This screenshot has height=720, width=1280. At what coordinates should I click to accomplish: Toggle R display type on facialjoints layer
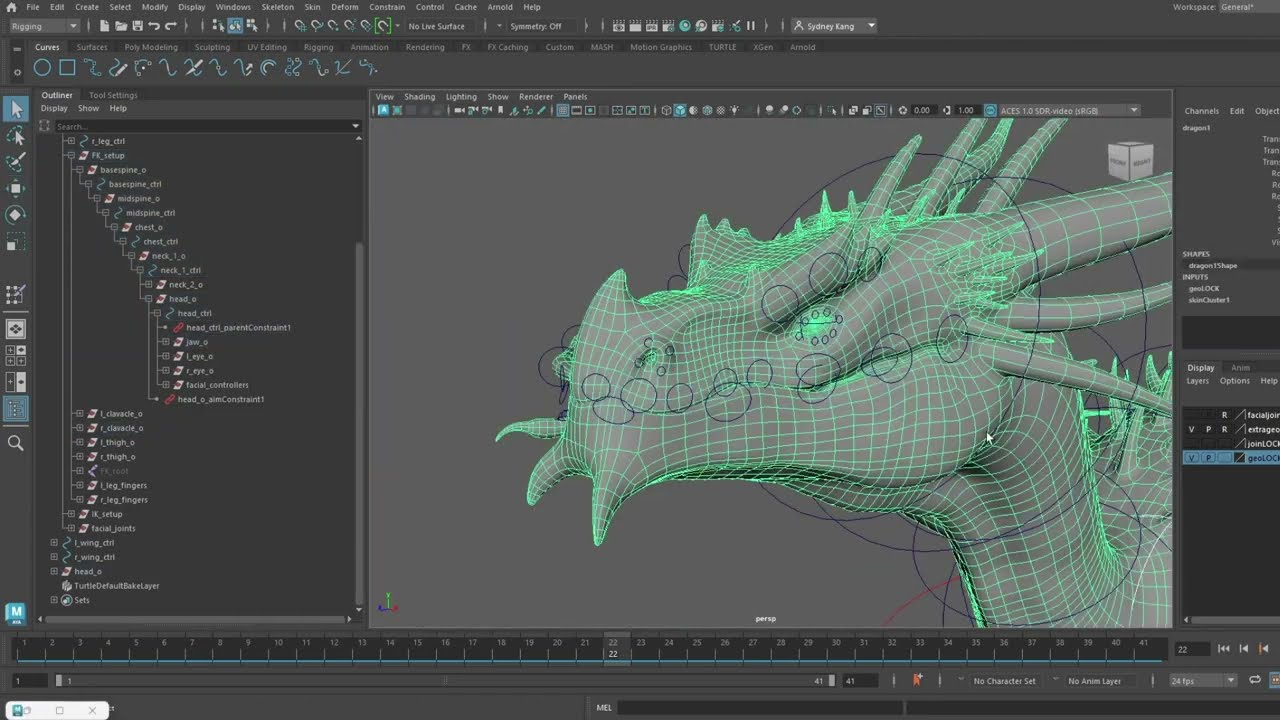pos(1224,415)
